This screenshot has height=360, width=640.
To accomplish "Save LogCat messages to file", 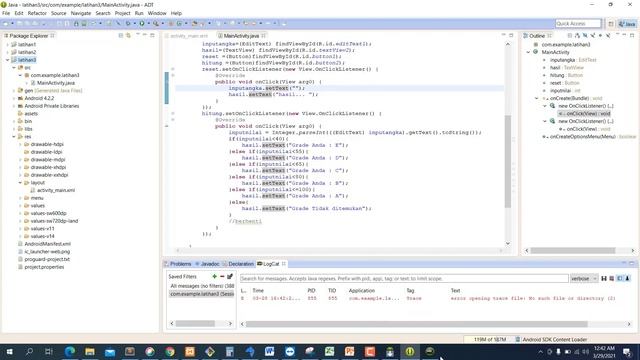I will point(604,278).
